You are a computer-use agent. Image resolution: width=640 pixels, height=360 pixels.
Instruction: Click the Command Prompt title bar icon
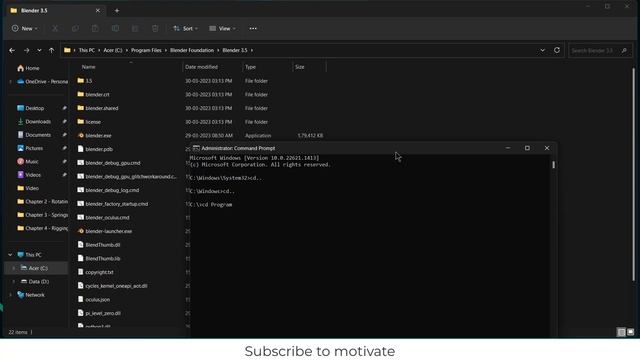[196, 148]
